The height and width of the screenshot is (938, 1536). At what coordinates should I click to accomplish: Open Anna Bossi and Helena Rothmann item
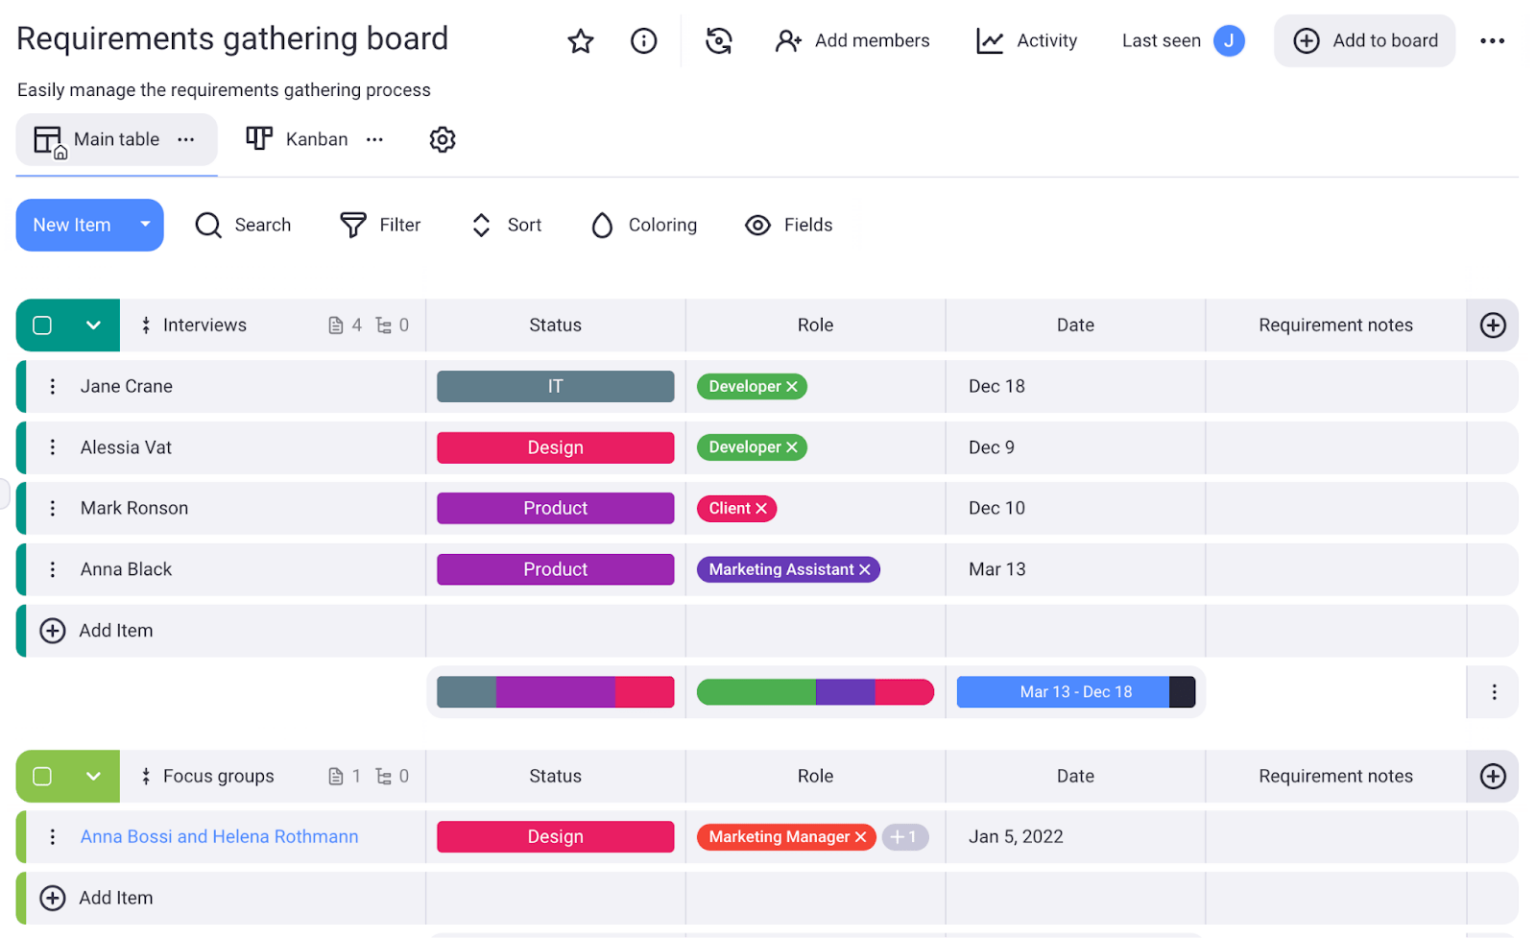click(x=219, y=837)
